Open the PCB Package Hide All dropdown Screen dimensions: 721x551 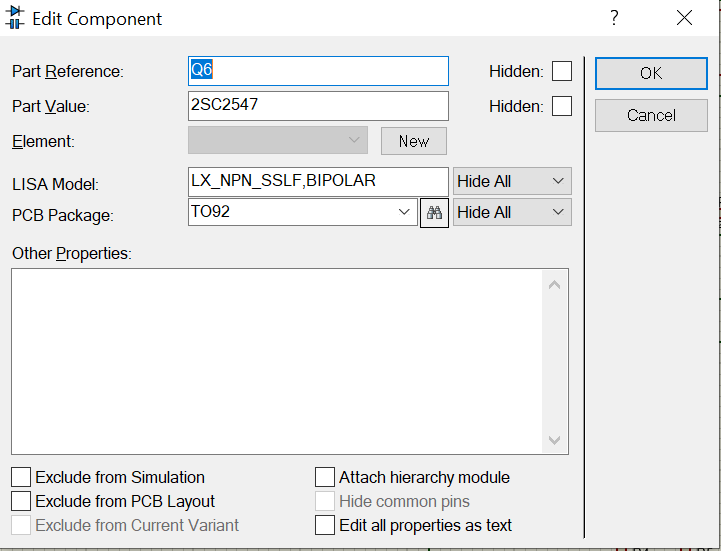(512, 212)
